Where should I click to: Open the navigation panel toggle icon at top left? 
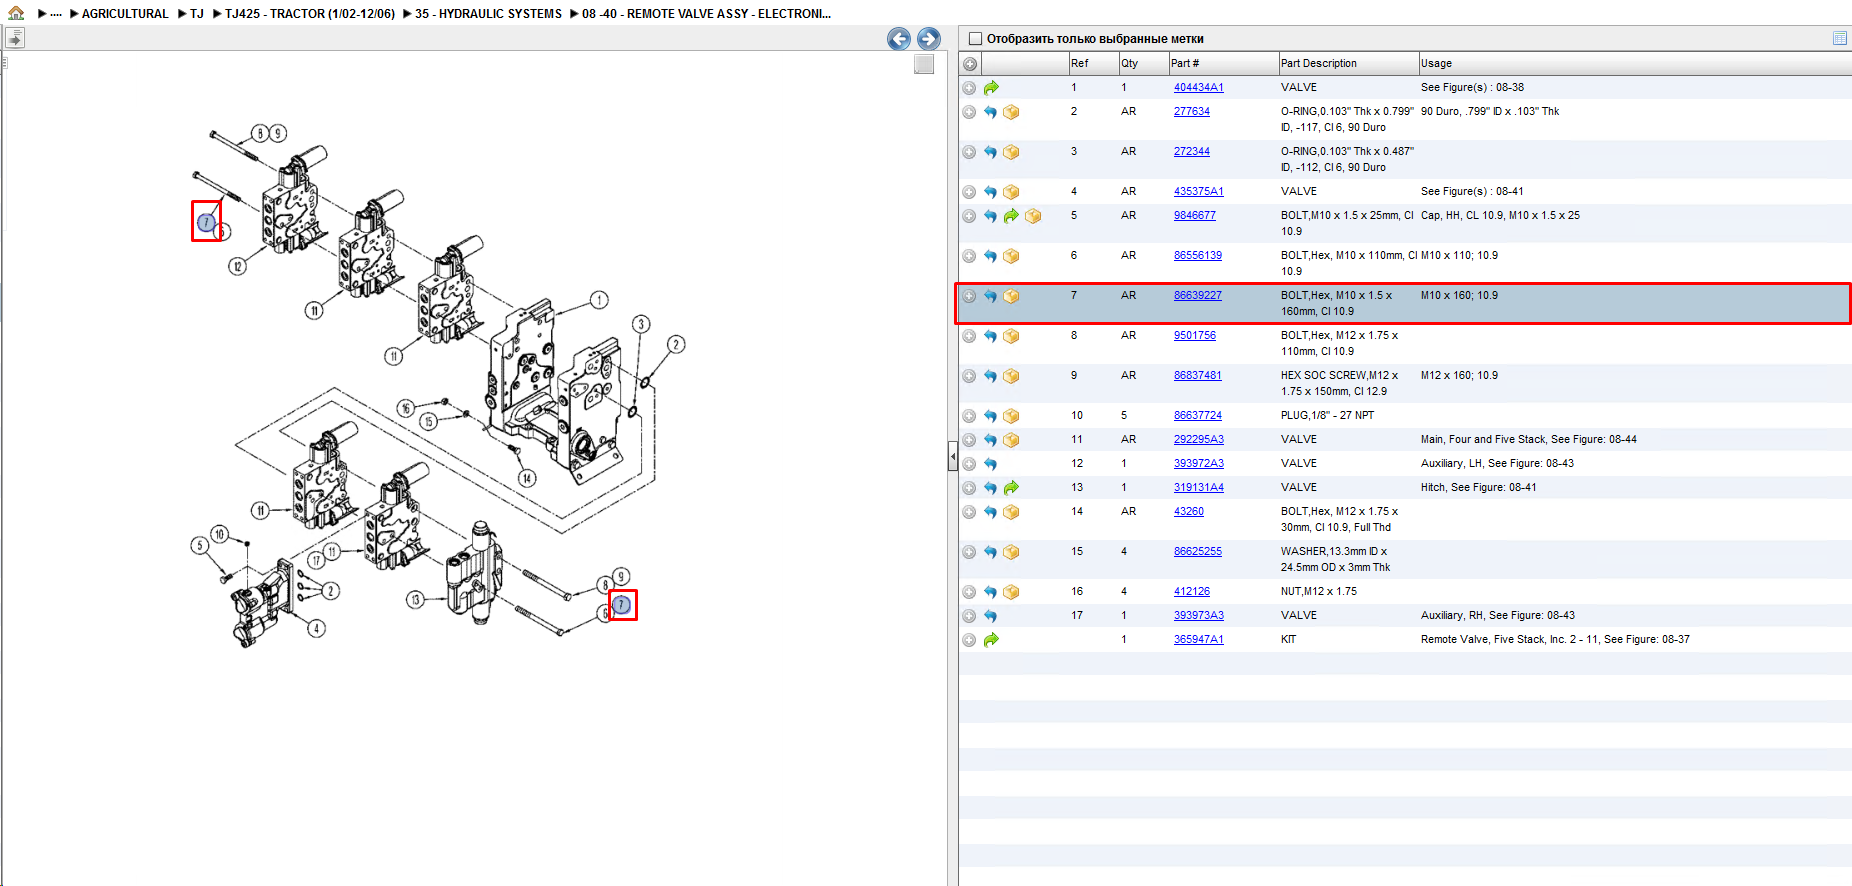pos(15,38)
